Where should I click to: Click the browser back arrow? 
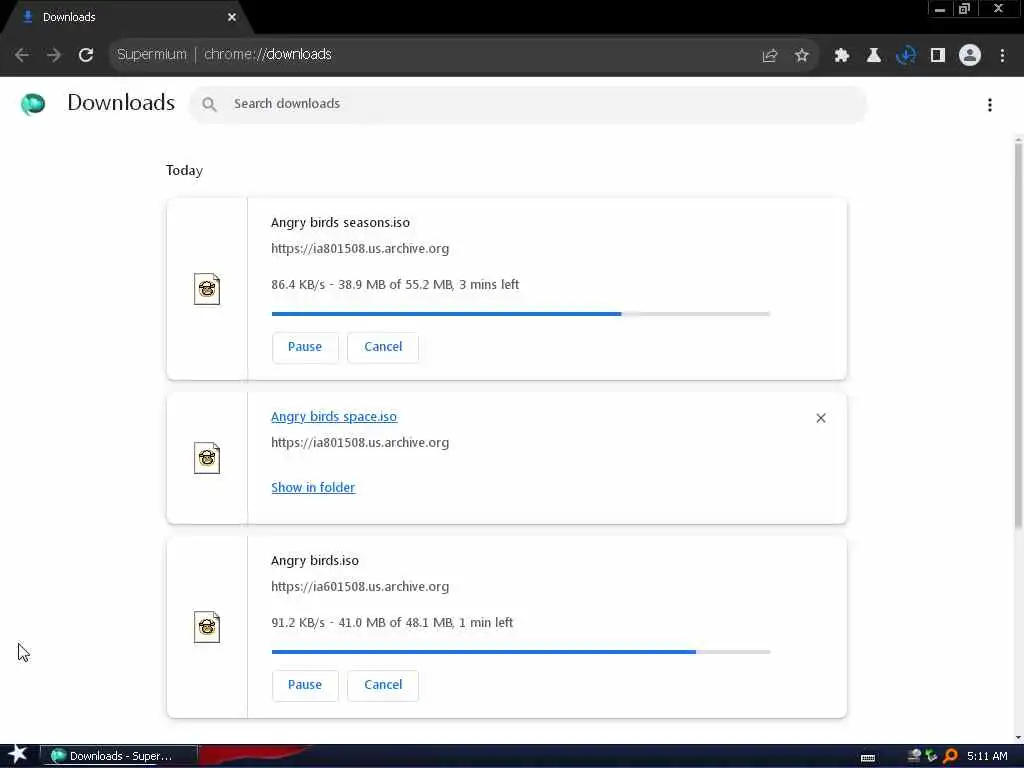(22, 55)
